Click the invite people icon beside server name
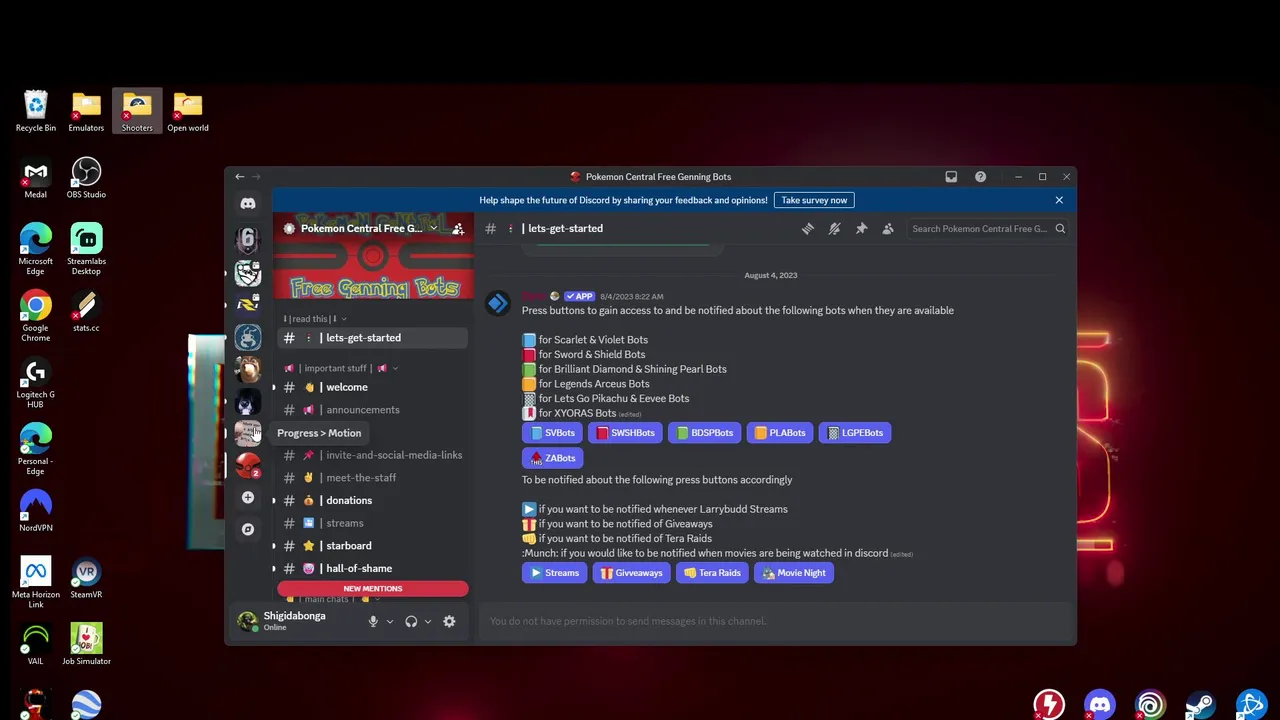Image resolution: width=1280 pixels, height=720 pixels. 458,228
